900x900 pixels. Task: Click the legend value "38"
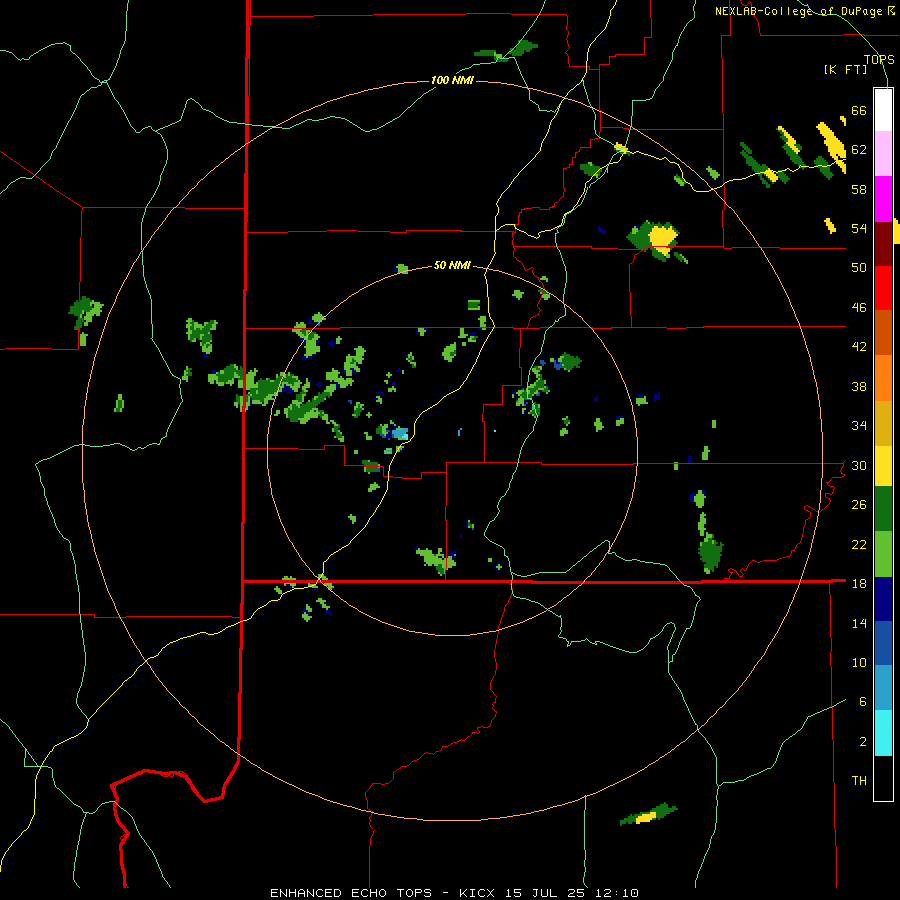[859, 386]
